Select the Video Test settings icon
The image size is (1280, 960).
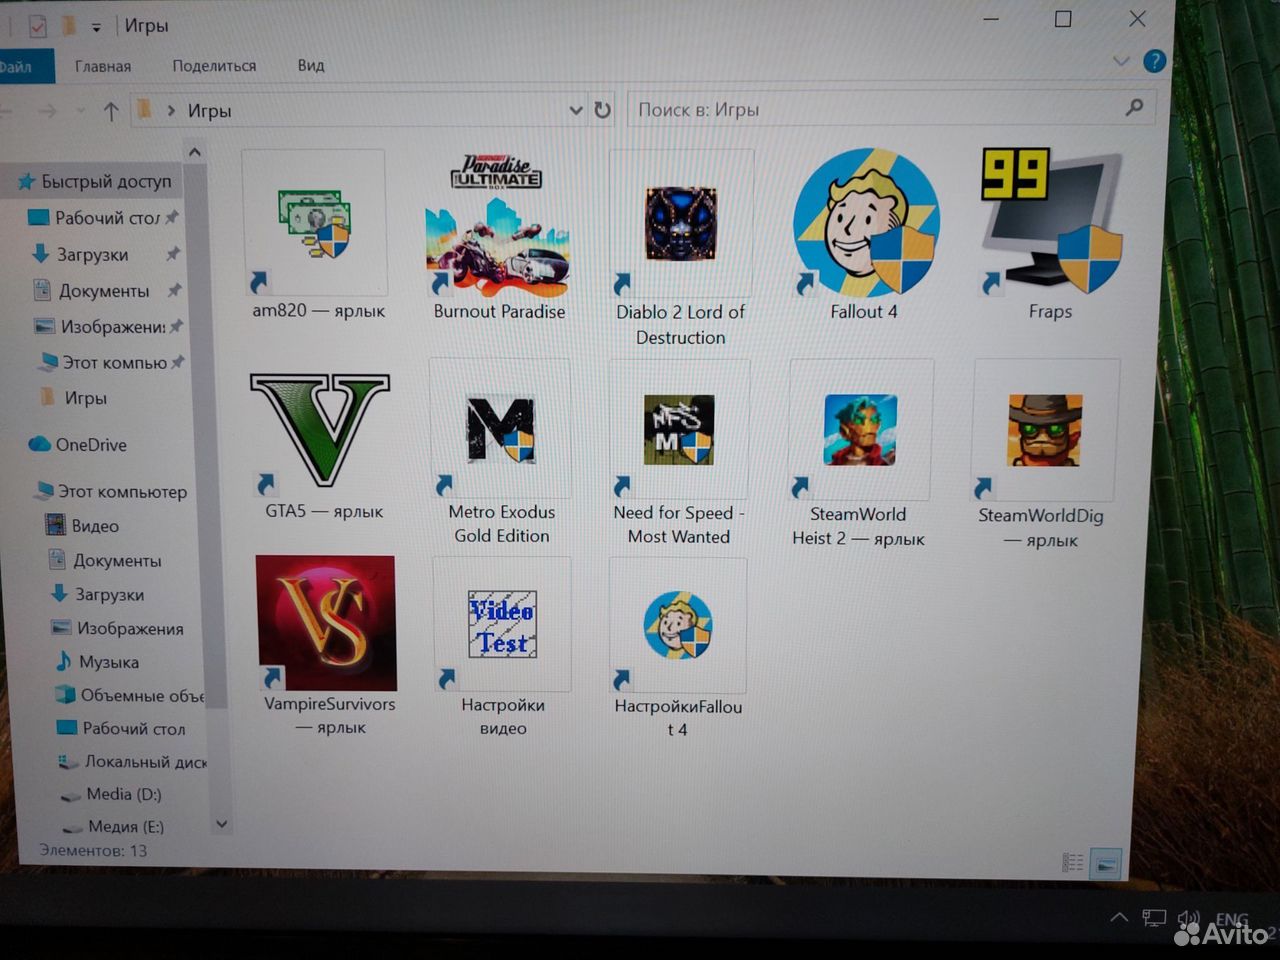[503, 624]
